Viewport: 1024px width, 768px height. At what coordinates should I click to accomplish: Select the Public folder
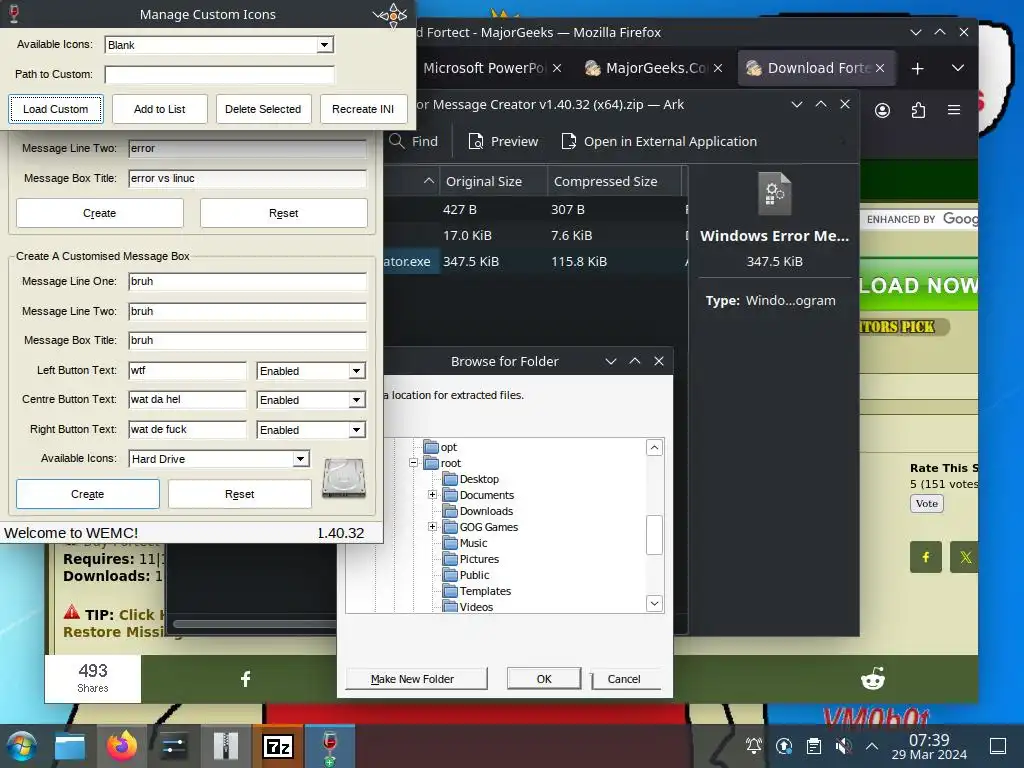click(x=474, y=575)
